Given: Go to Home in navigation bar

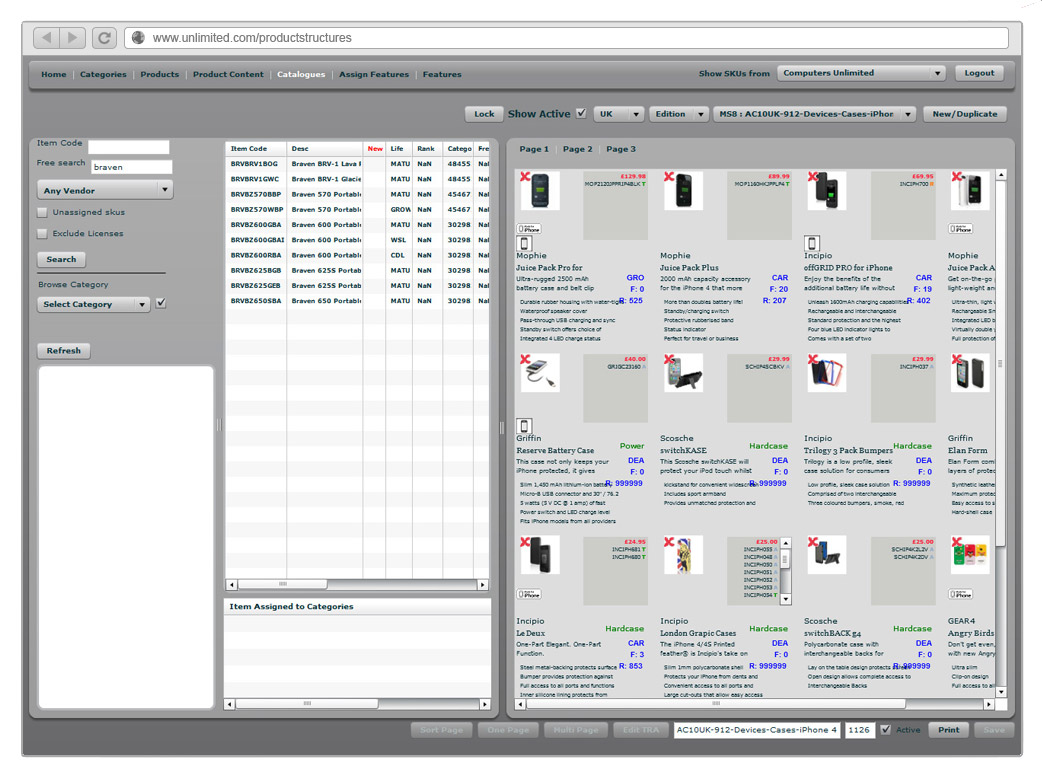Looking at the screenshot, I should click(54, 74).
